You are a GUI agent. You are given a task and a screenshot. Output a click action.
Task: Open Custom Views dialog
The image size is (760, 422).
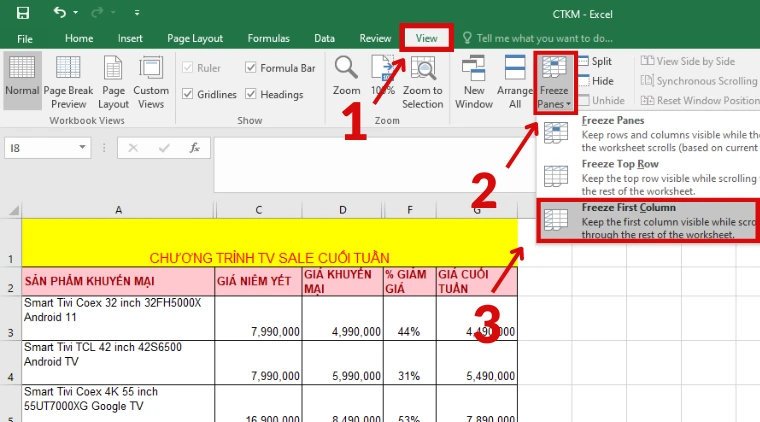tap(151, 82)
